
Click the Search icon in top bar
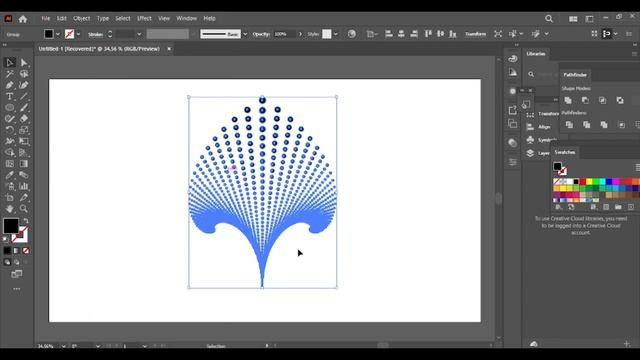(549, 19)
